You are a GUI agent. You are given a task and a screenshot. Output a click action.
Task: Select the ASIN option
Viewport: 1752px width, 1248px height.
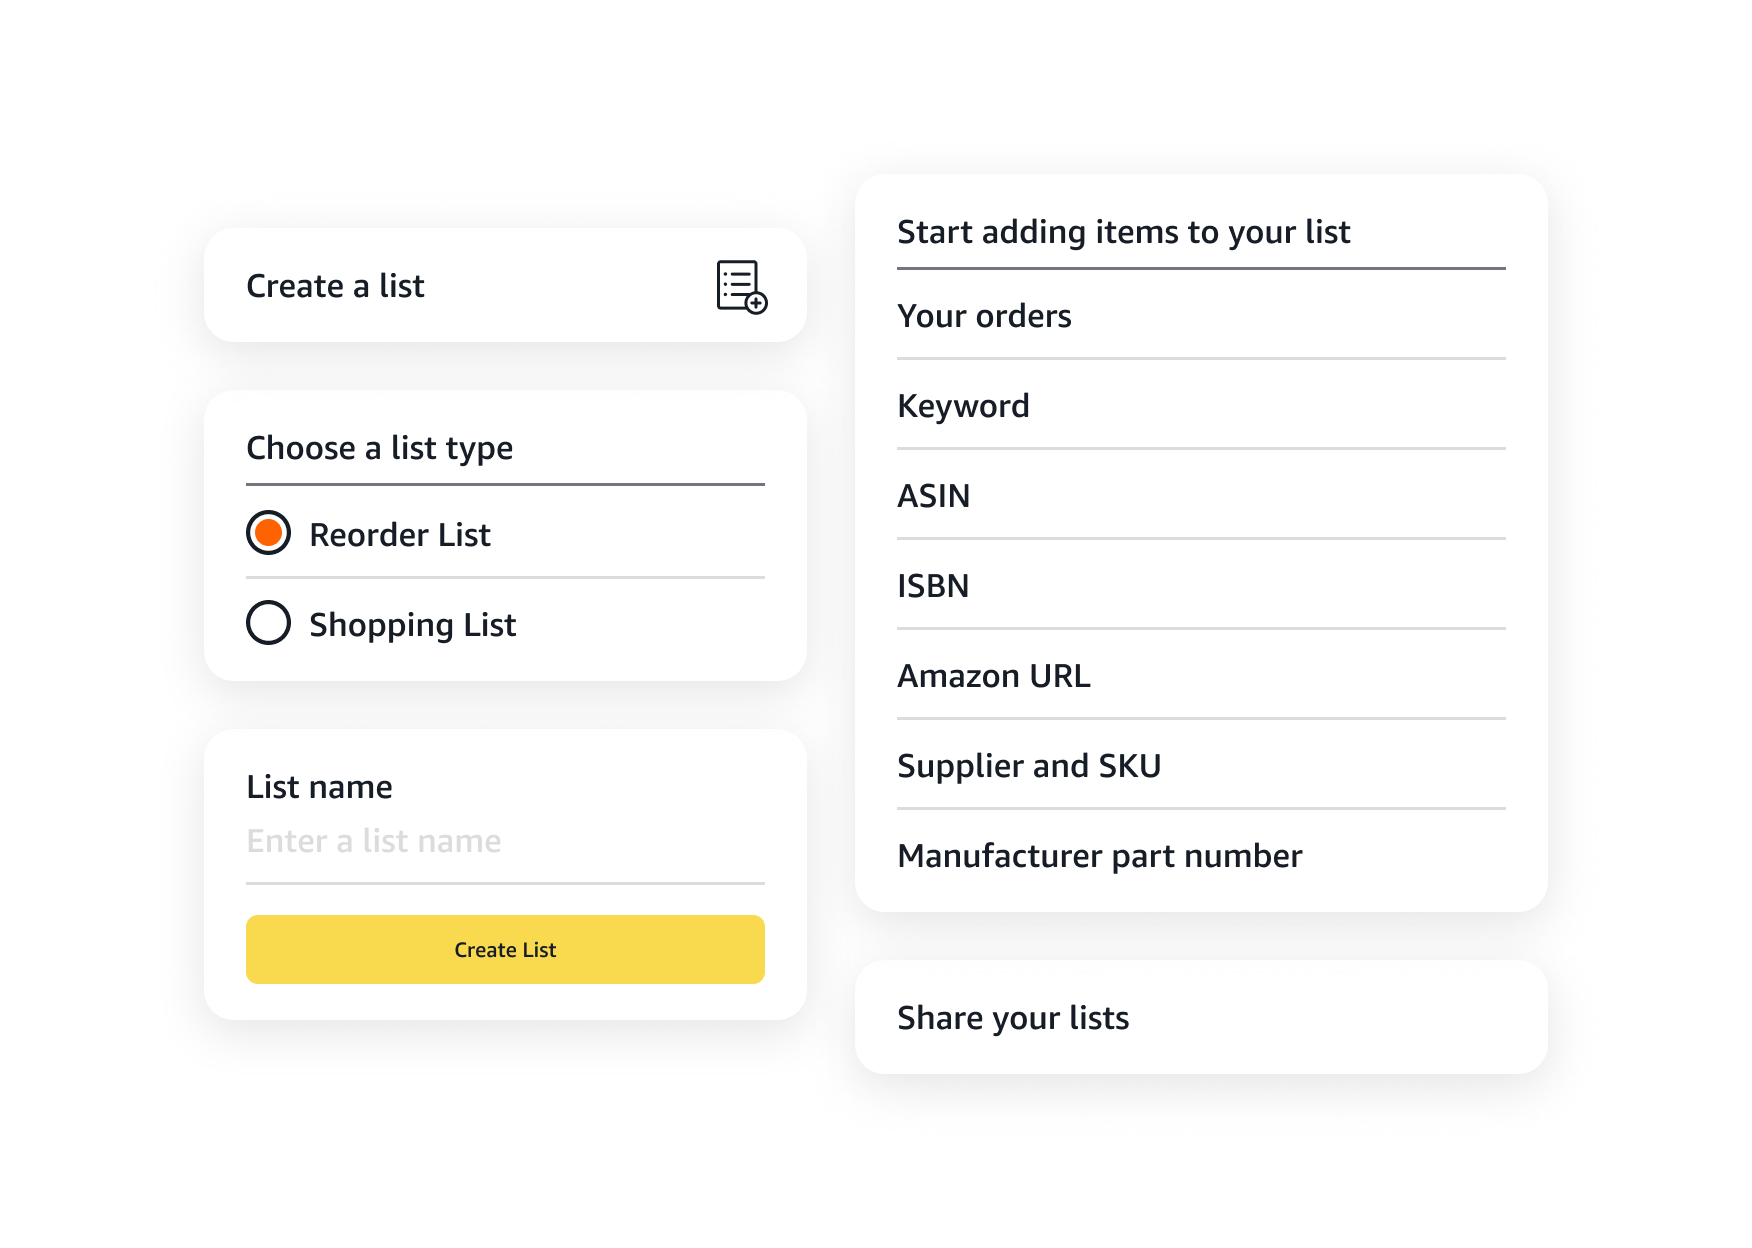point(934,496)
